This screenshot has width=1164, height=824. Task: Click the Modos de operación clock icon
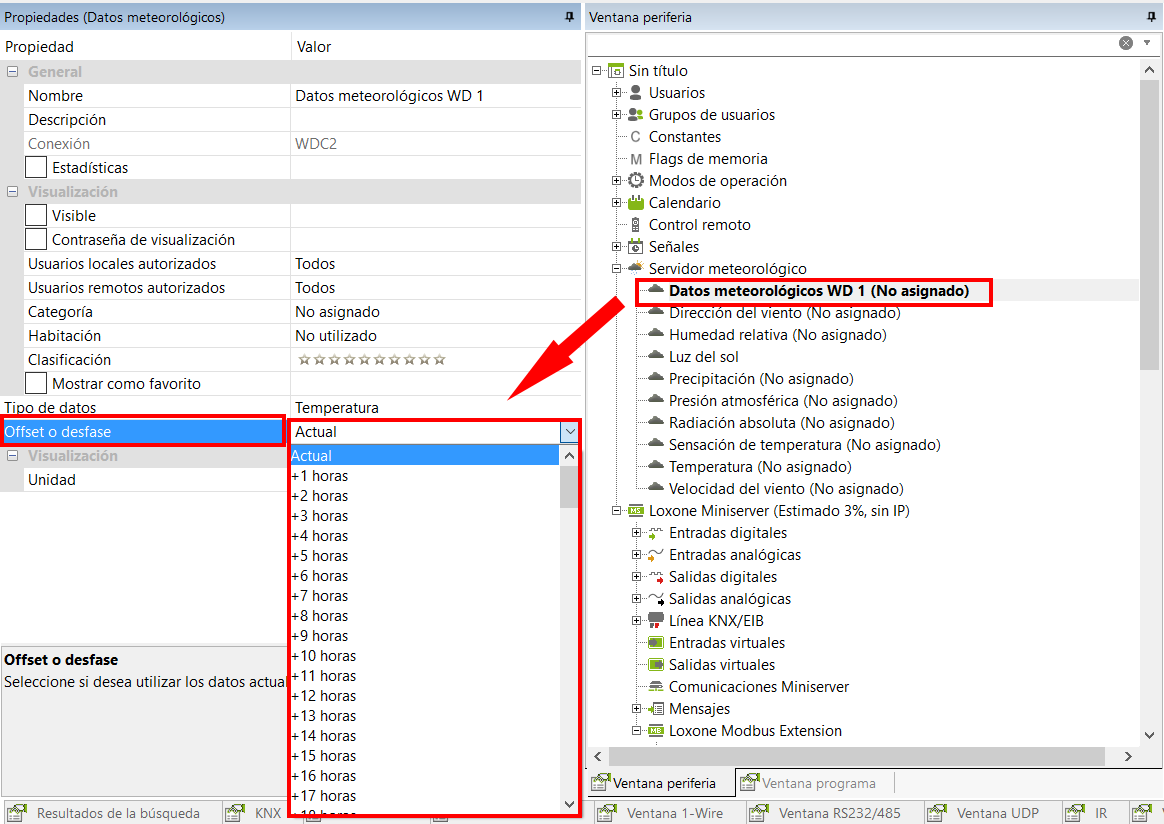[636, 181]
